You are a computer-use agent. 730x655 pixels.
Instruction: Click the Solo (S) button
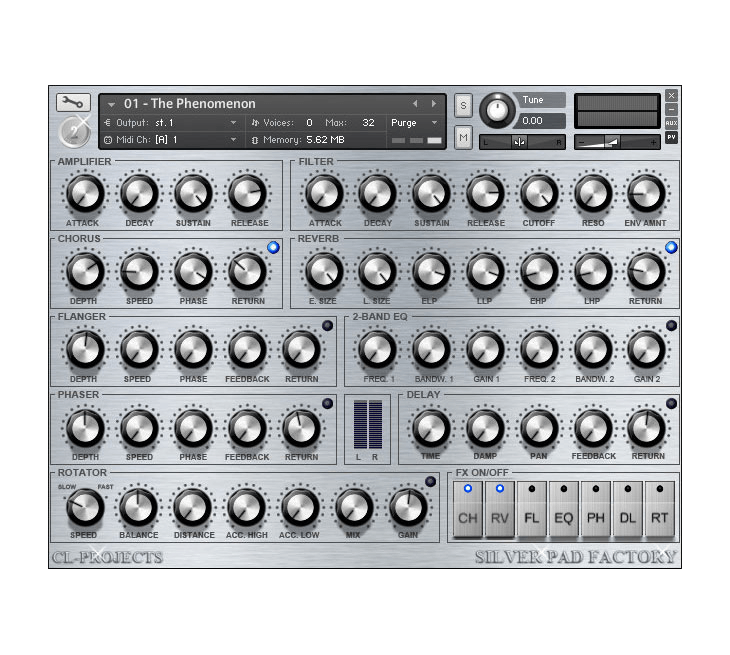pos(463,105)
